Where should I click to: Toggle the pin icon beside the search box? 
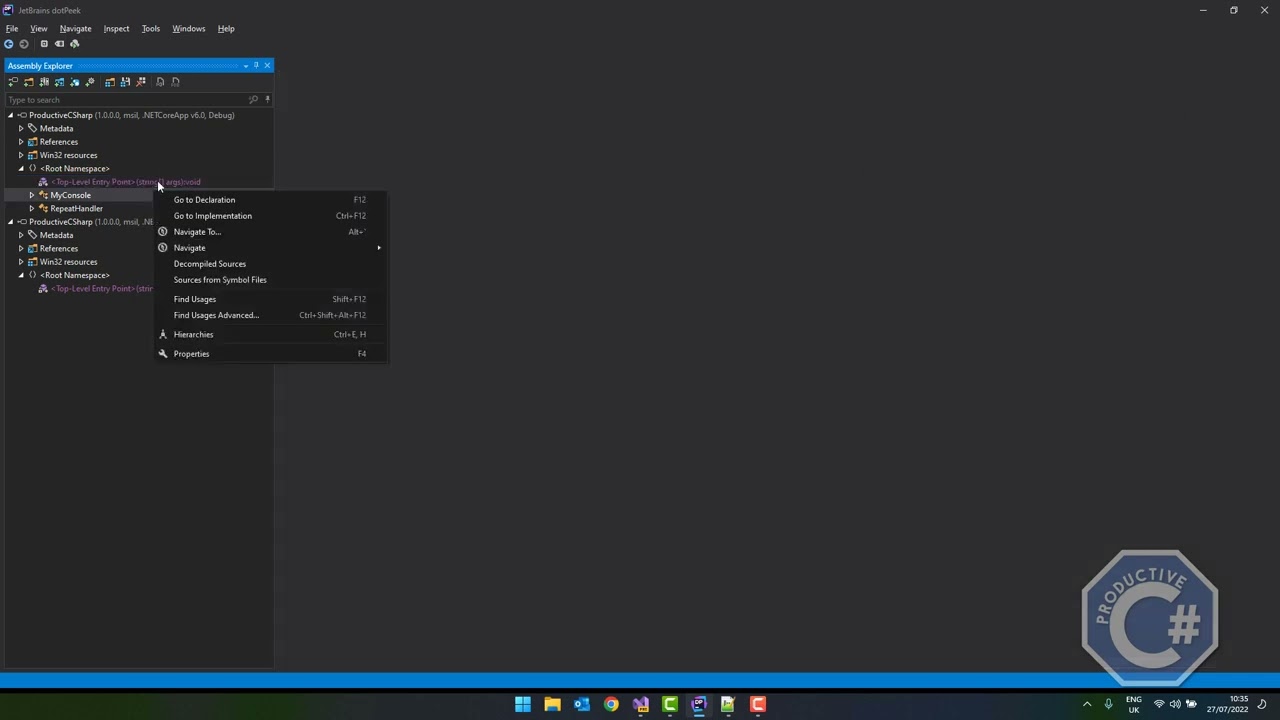pyautogui.click(x=267, y=99)
